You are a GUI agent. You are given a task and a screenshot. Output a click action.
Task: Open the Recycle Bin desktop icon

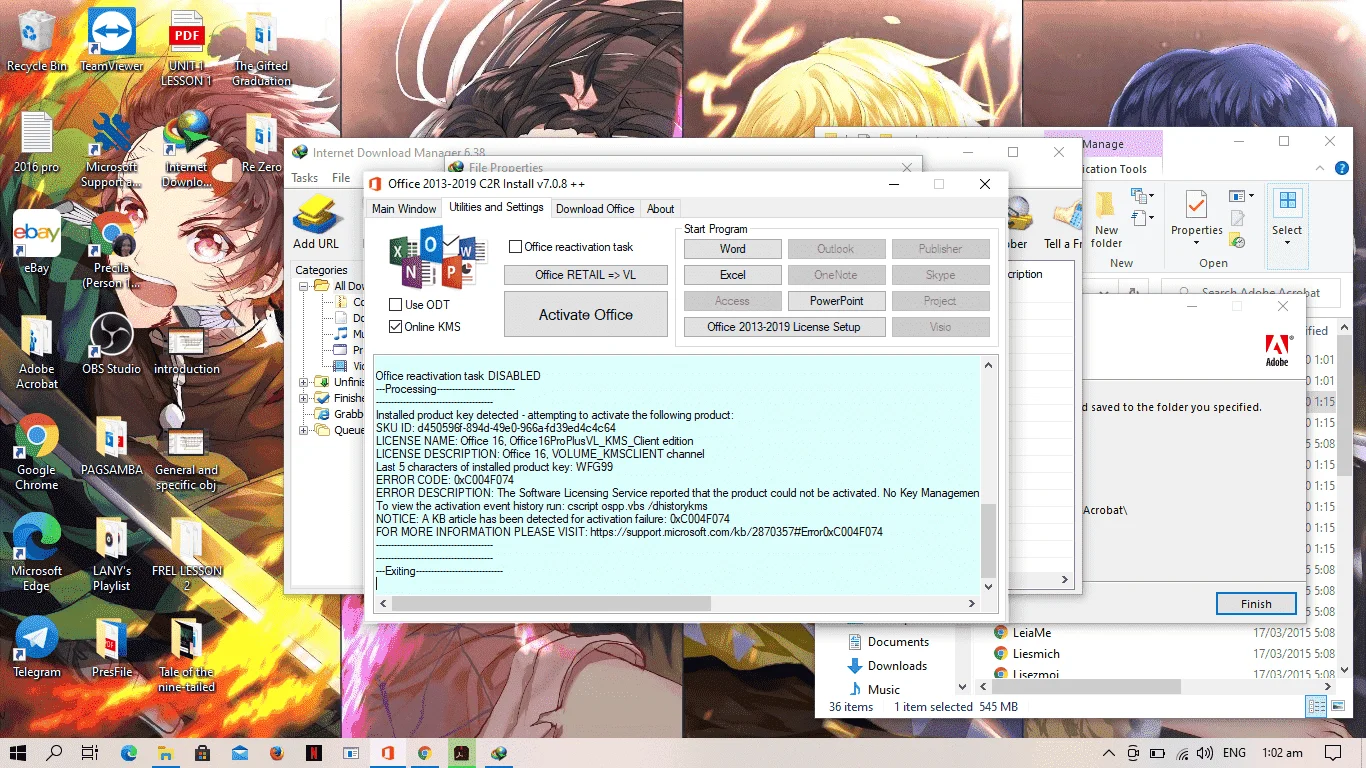37,40
